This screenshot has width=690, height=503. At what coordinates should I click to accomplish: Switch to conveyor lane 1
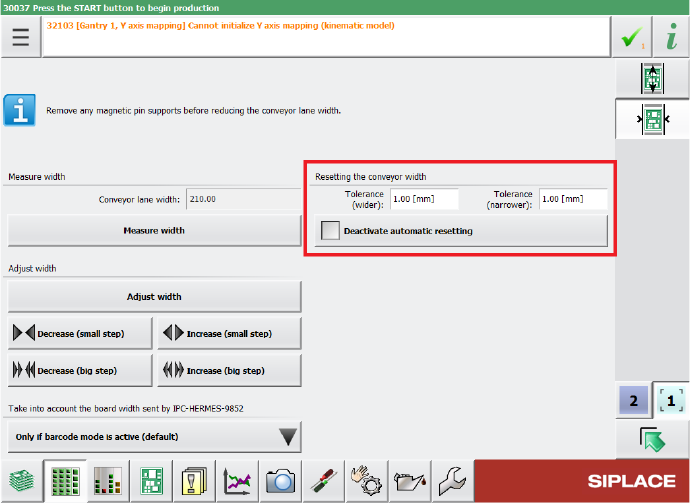tap(671, 400)
